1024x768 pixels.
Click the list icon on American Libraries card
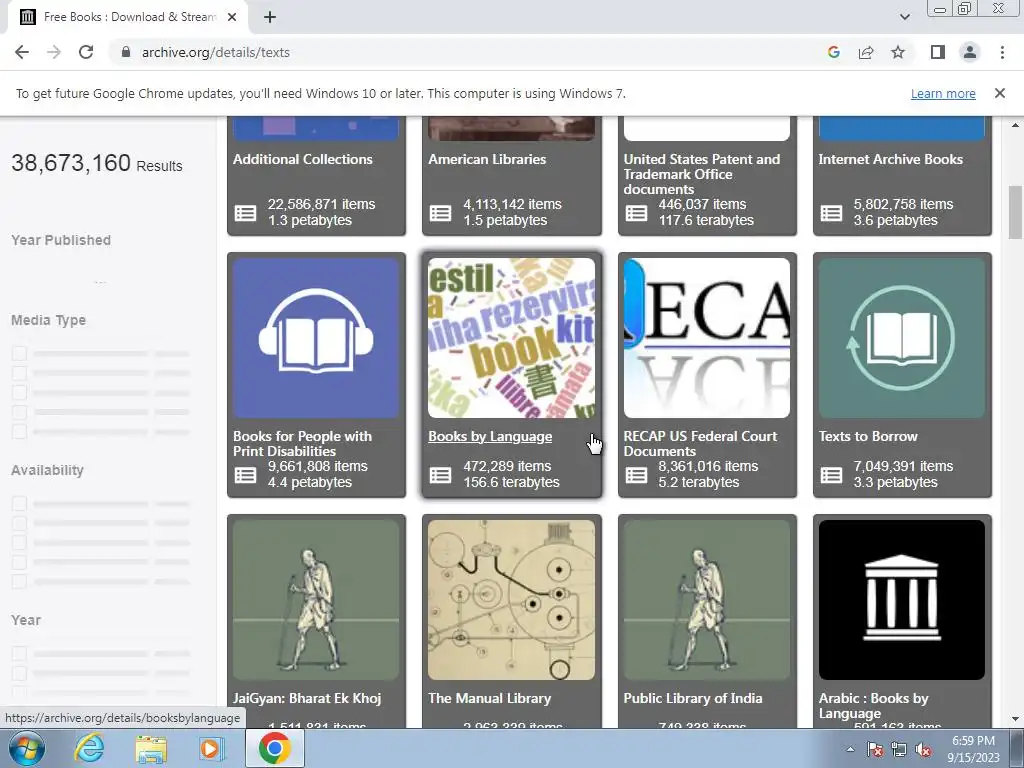440,213
